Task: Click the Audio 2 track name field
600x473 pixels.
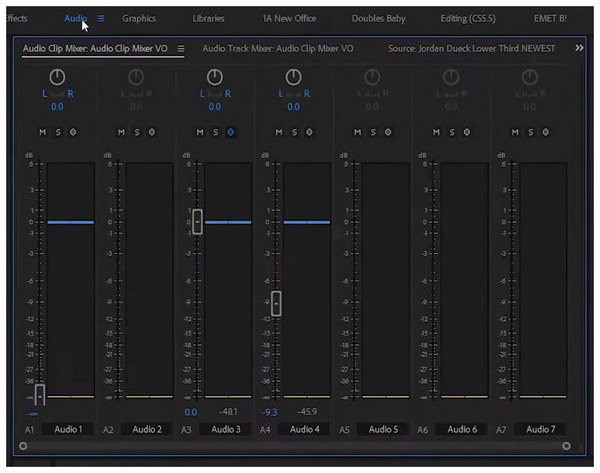Action: (x=147, y=429)
